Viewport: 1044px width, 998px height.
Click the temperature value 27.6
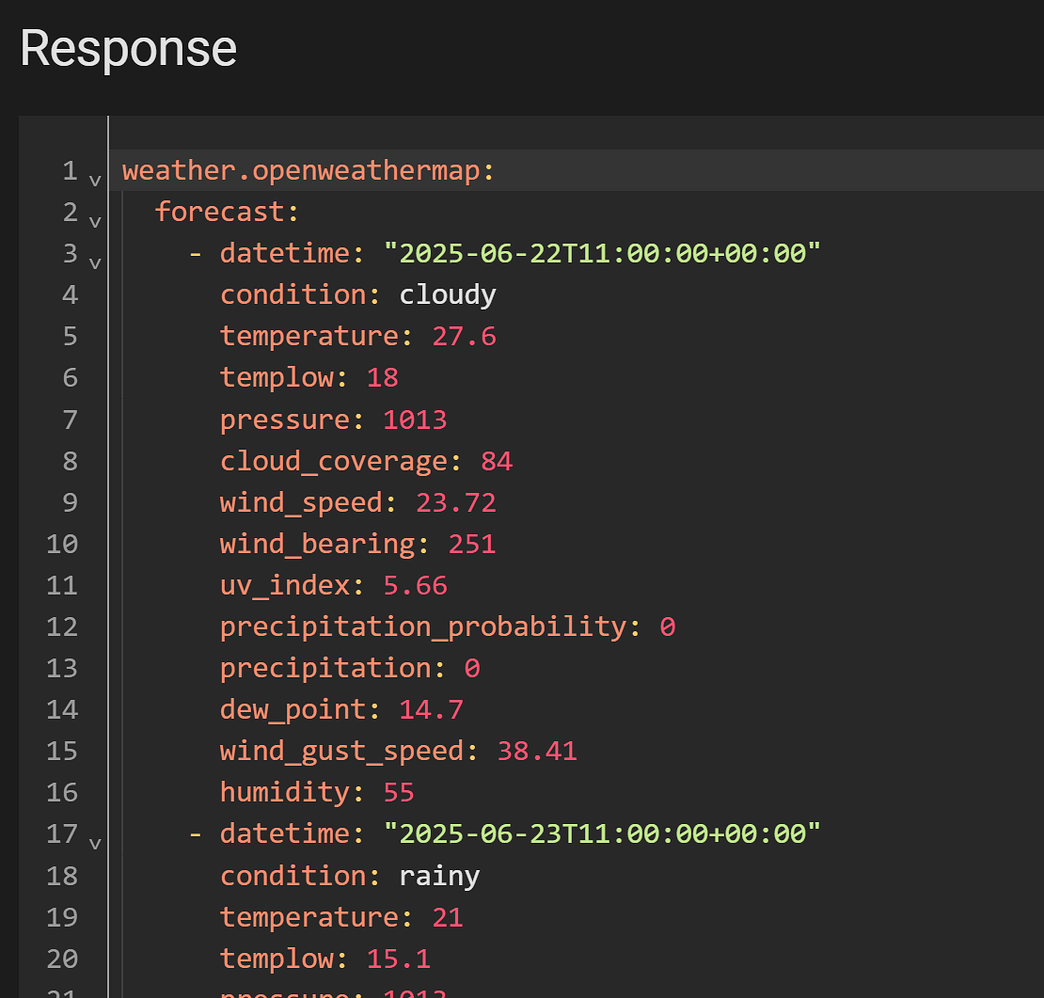464,336
